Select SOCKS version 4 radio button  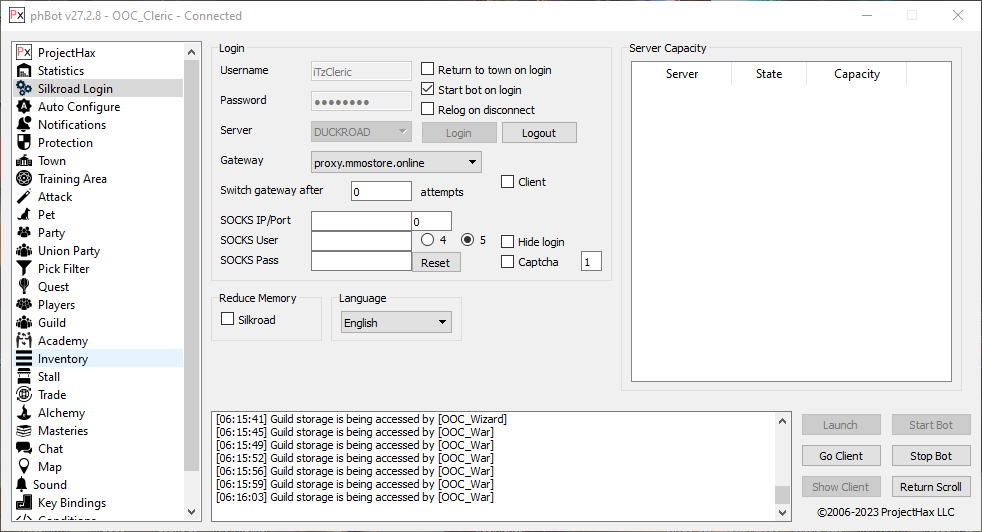pyautogui.click(x=427, y=240)
